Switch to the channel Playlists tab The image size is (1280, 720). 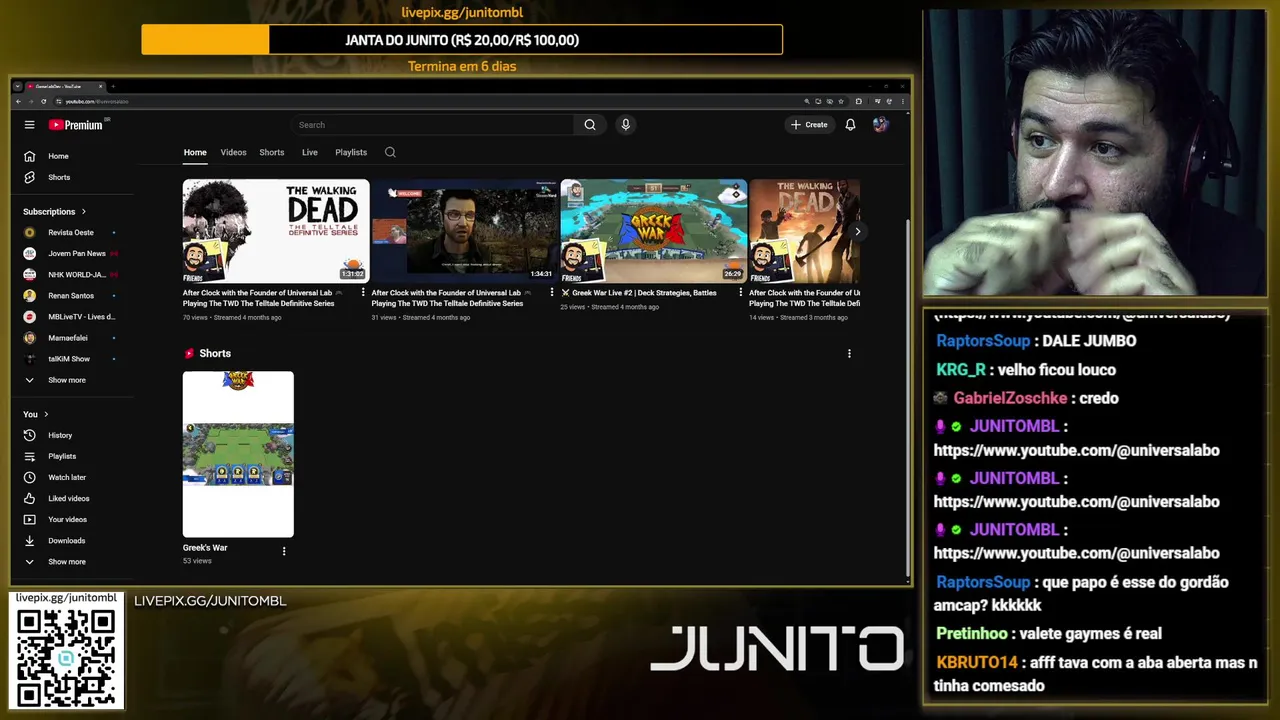[x=351, y=152]
